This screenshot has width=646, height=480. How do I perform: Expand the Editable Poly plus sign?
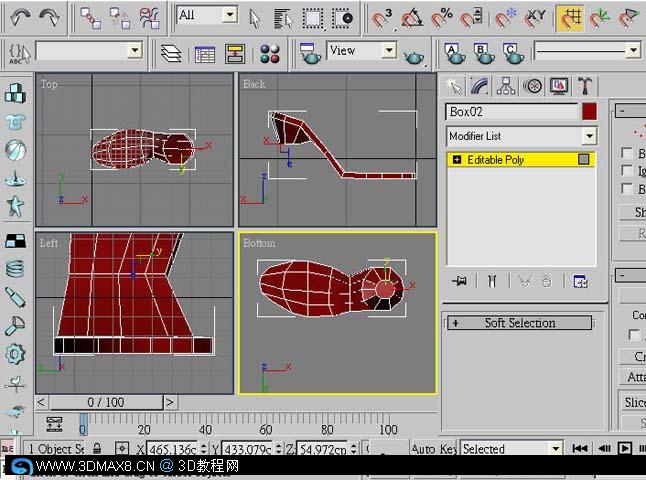[x=456, y=159]
